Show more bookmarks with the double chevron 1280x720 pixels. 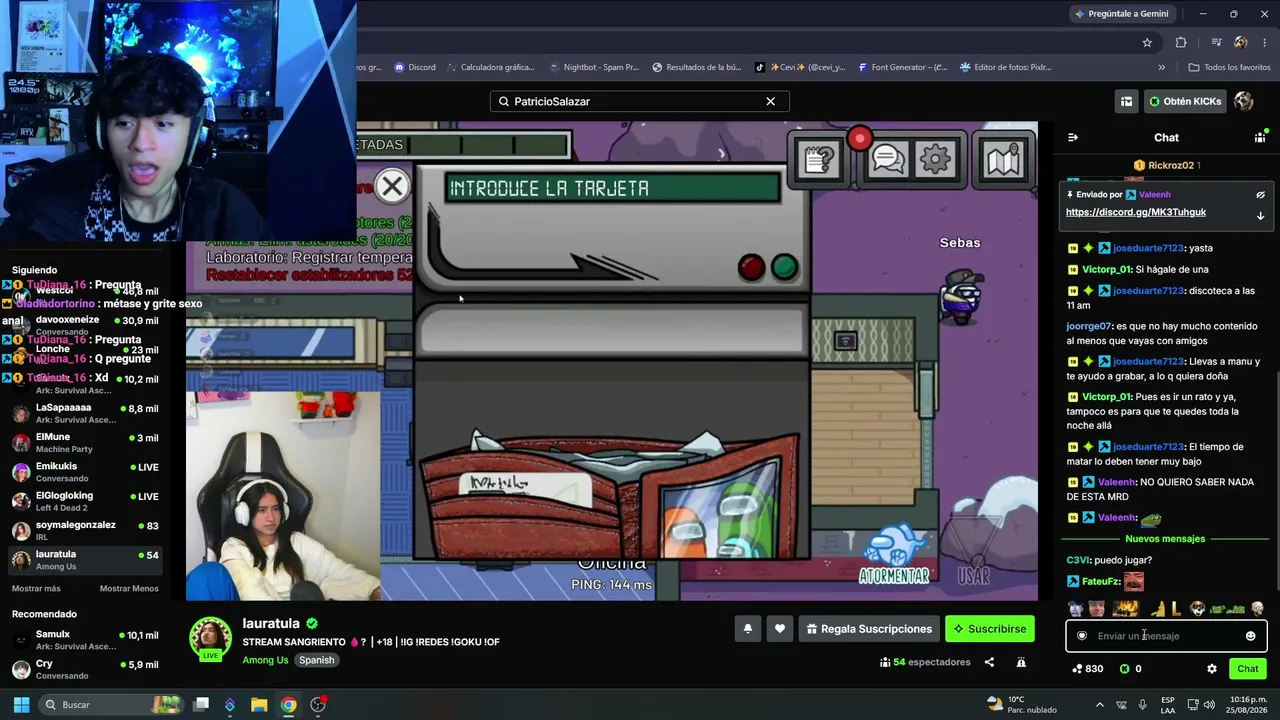tap(1161, 67)
